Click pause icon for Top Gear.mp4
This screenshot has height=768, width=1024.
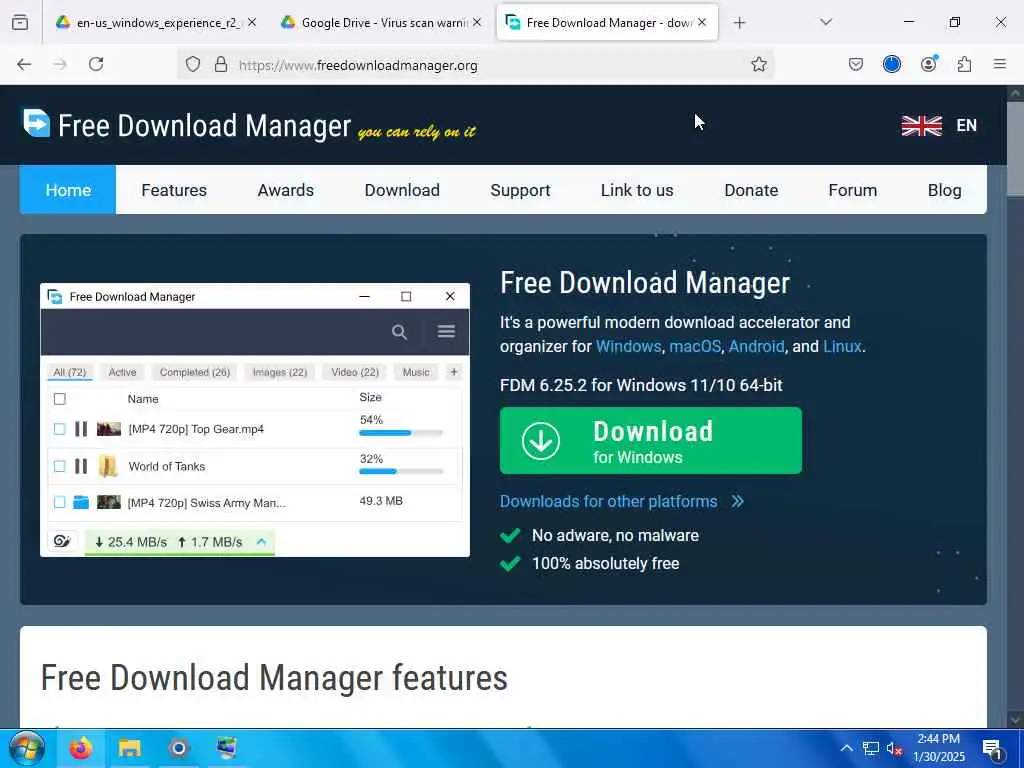pyautogui.click(x=81, y=429)
